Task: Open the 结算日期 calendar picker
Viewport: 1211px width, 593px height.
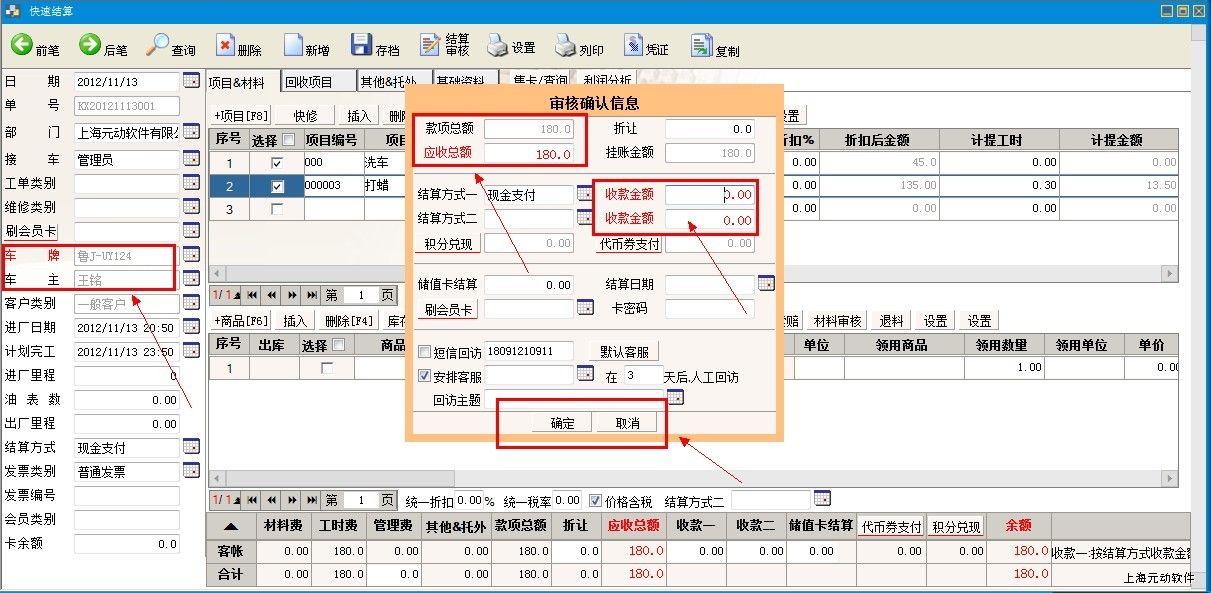Action: [x=766, y=284]
